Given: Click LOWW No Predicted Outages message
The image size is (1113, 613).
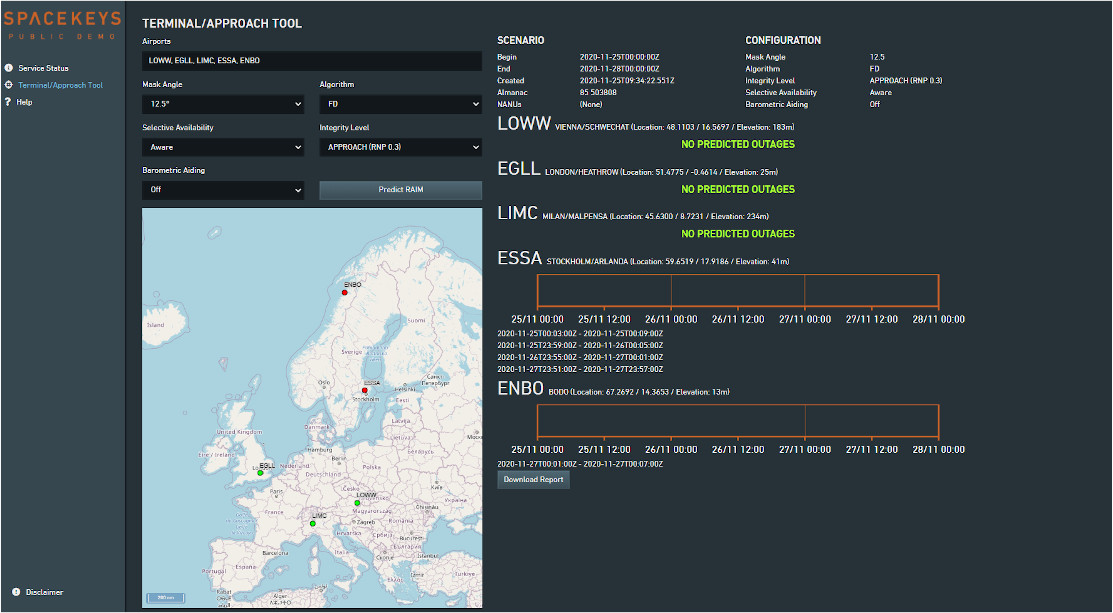Looking at the screenshot, I should [x=738, y=144].
